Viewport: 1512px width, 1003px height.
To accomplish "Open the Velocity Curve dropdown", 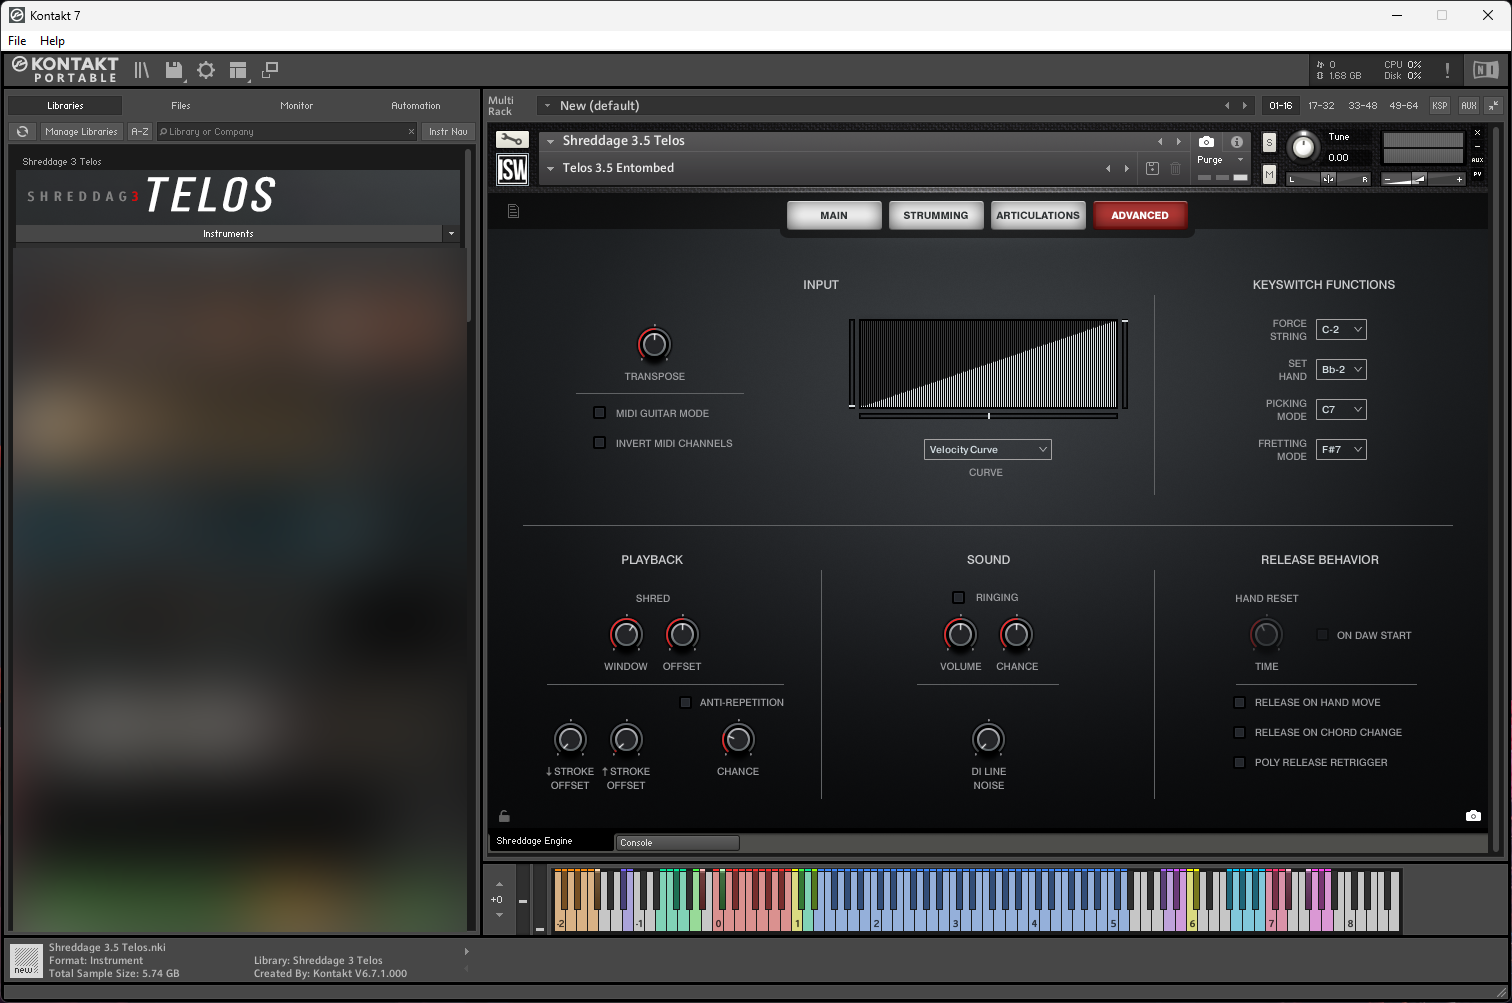I will tap(987, 449).
